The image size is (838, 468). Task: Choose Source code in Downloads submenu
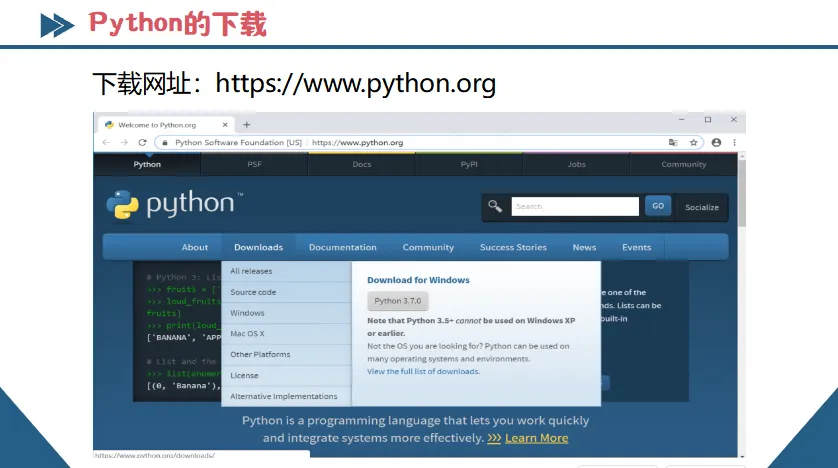286,292
